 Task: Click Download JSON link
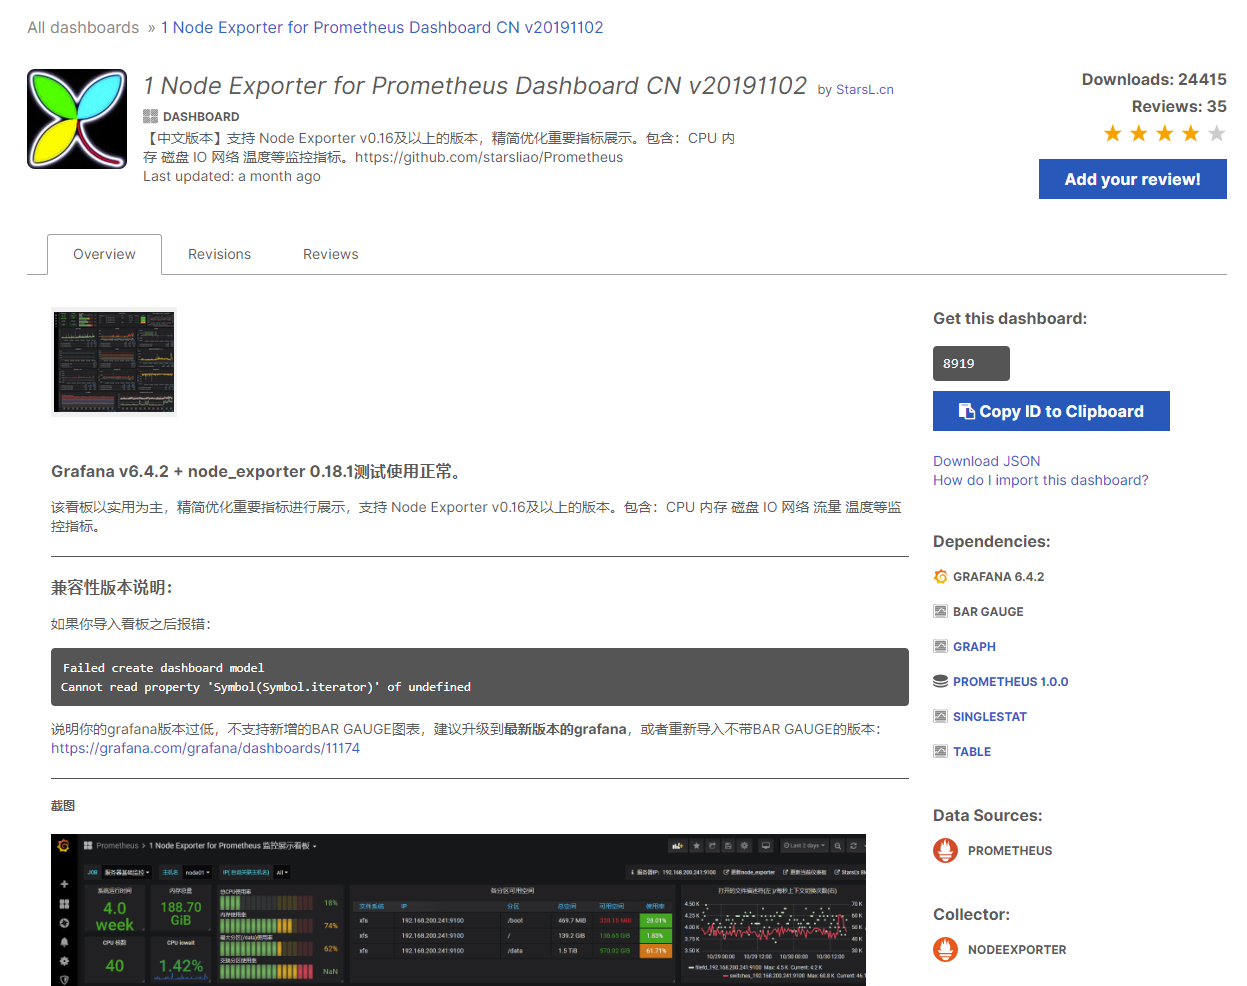coord(987,461)
